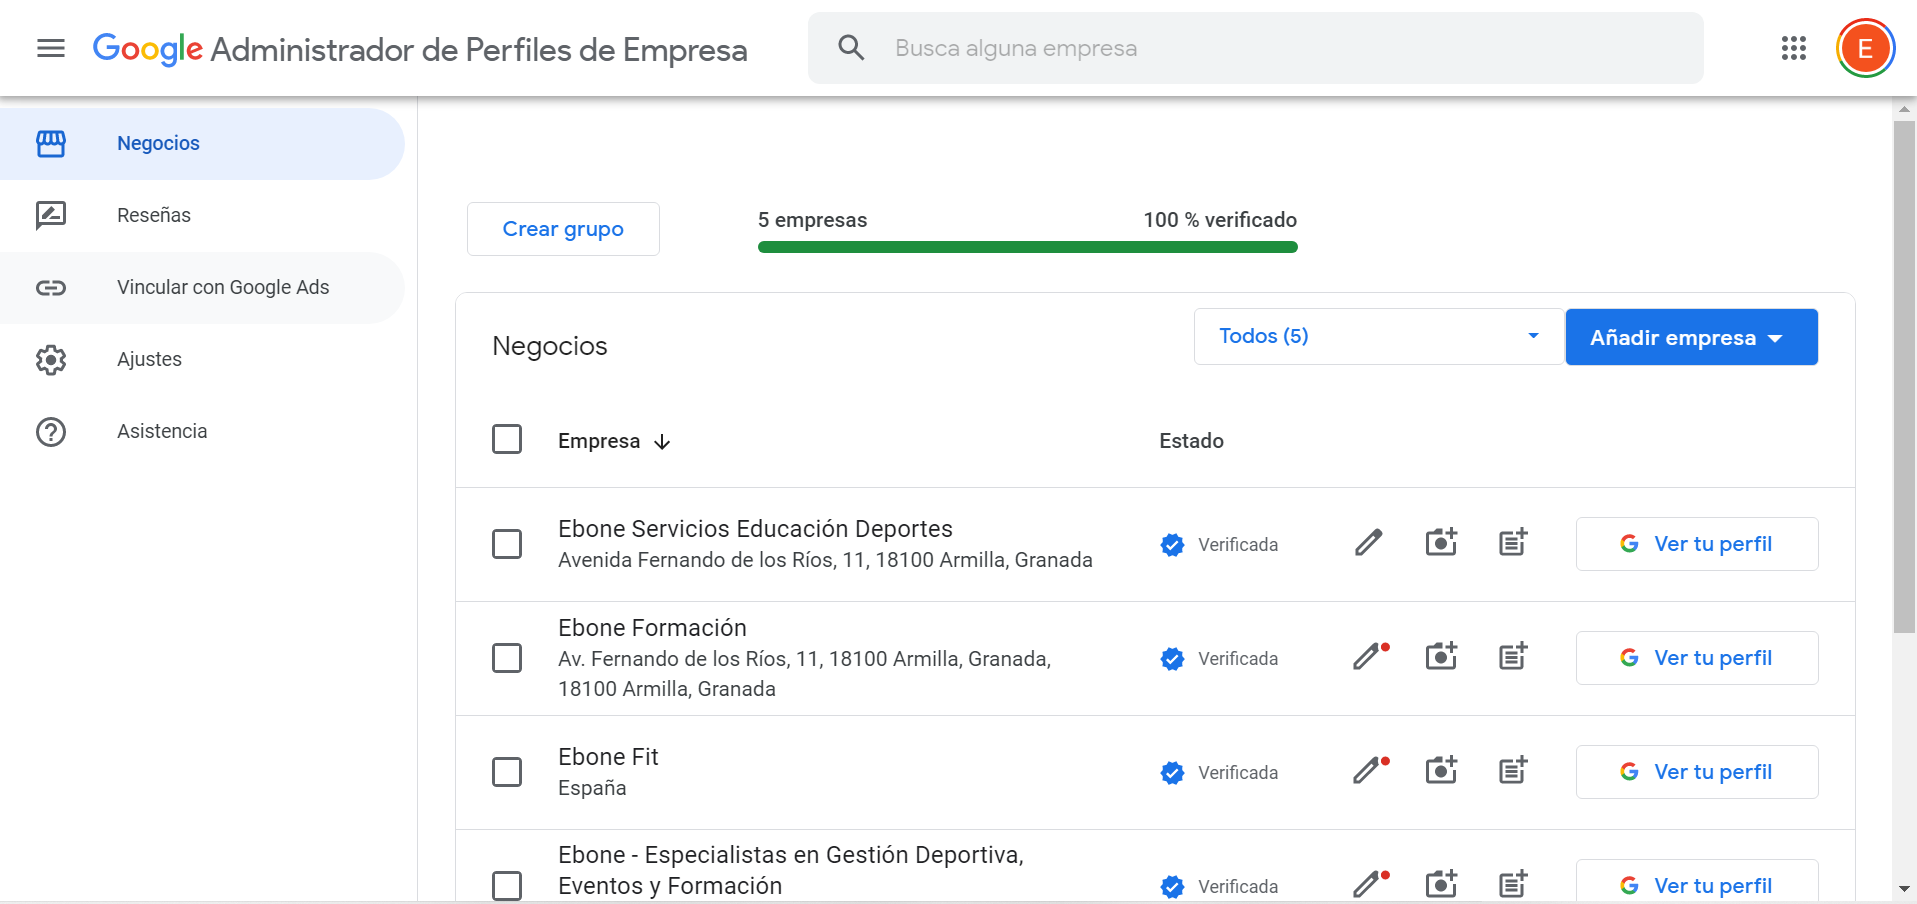Image resolution: width=1917 pixels, height=904 pixels.
Task: Click the account avatar E
Action: [1864, 47]
